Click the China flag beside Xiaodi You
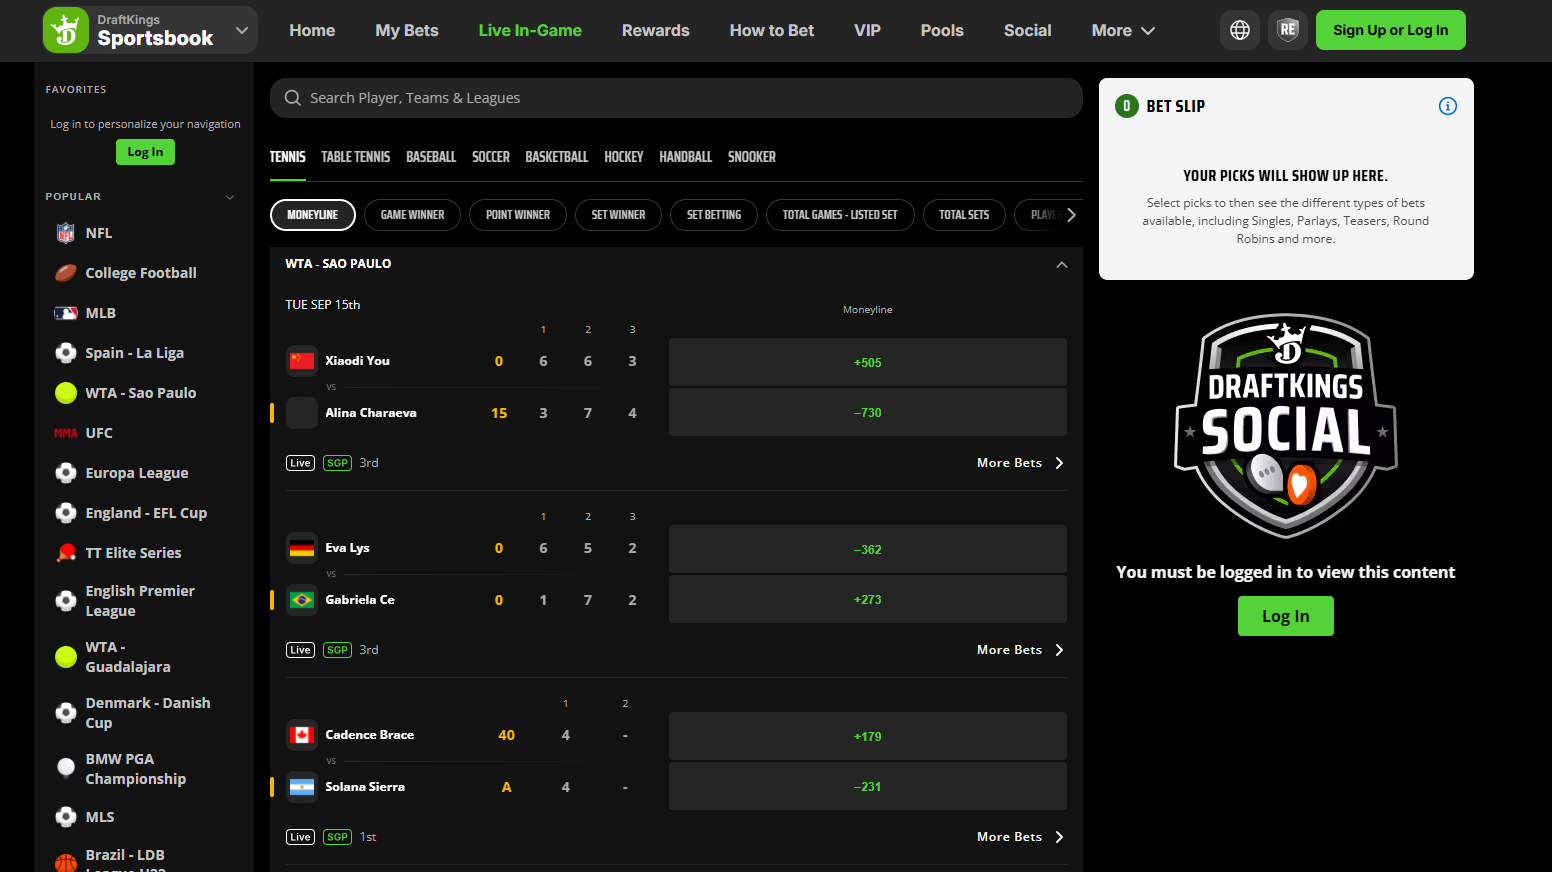 302,361
